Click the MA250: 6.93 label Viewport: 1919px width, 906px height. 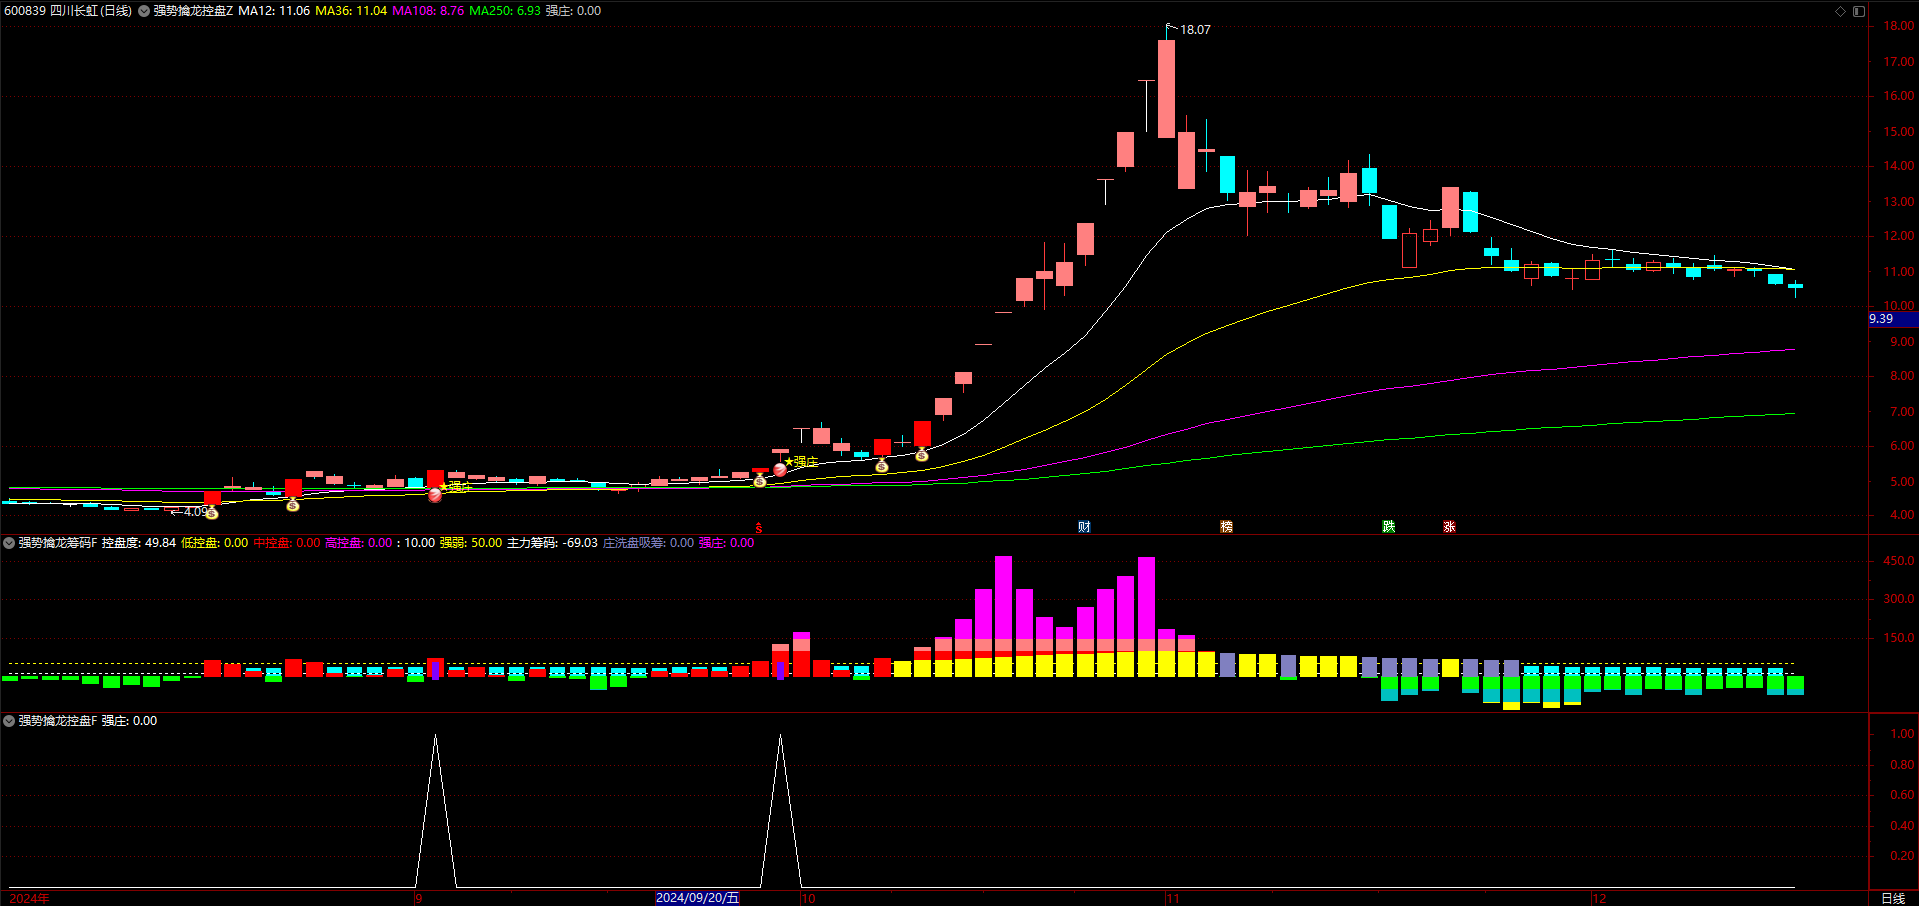pyautogui.click(x=505, y=11)
